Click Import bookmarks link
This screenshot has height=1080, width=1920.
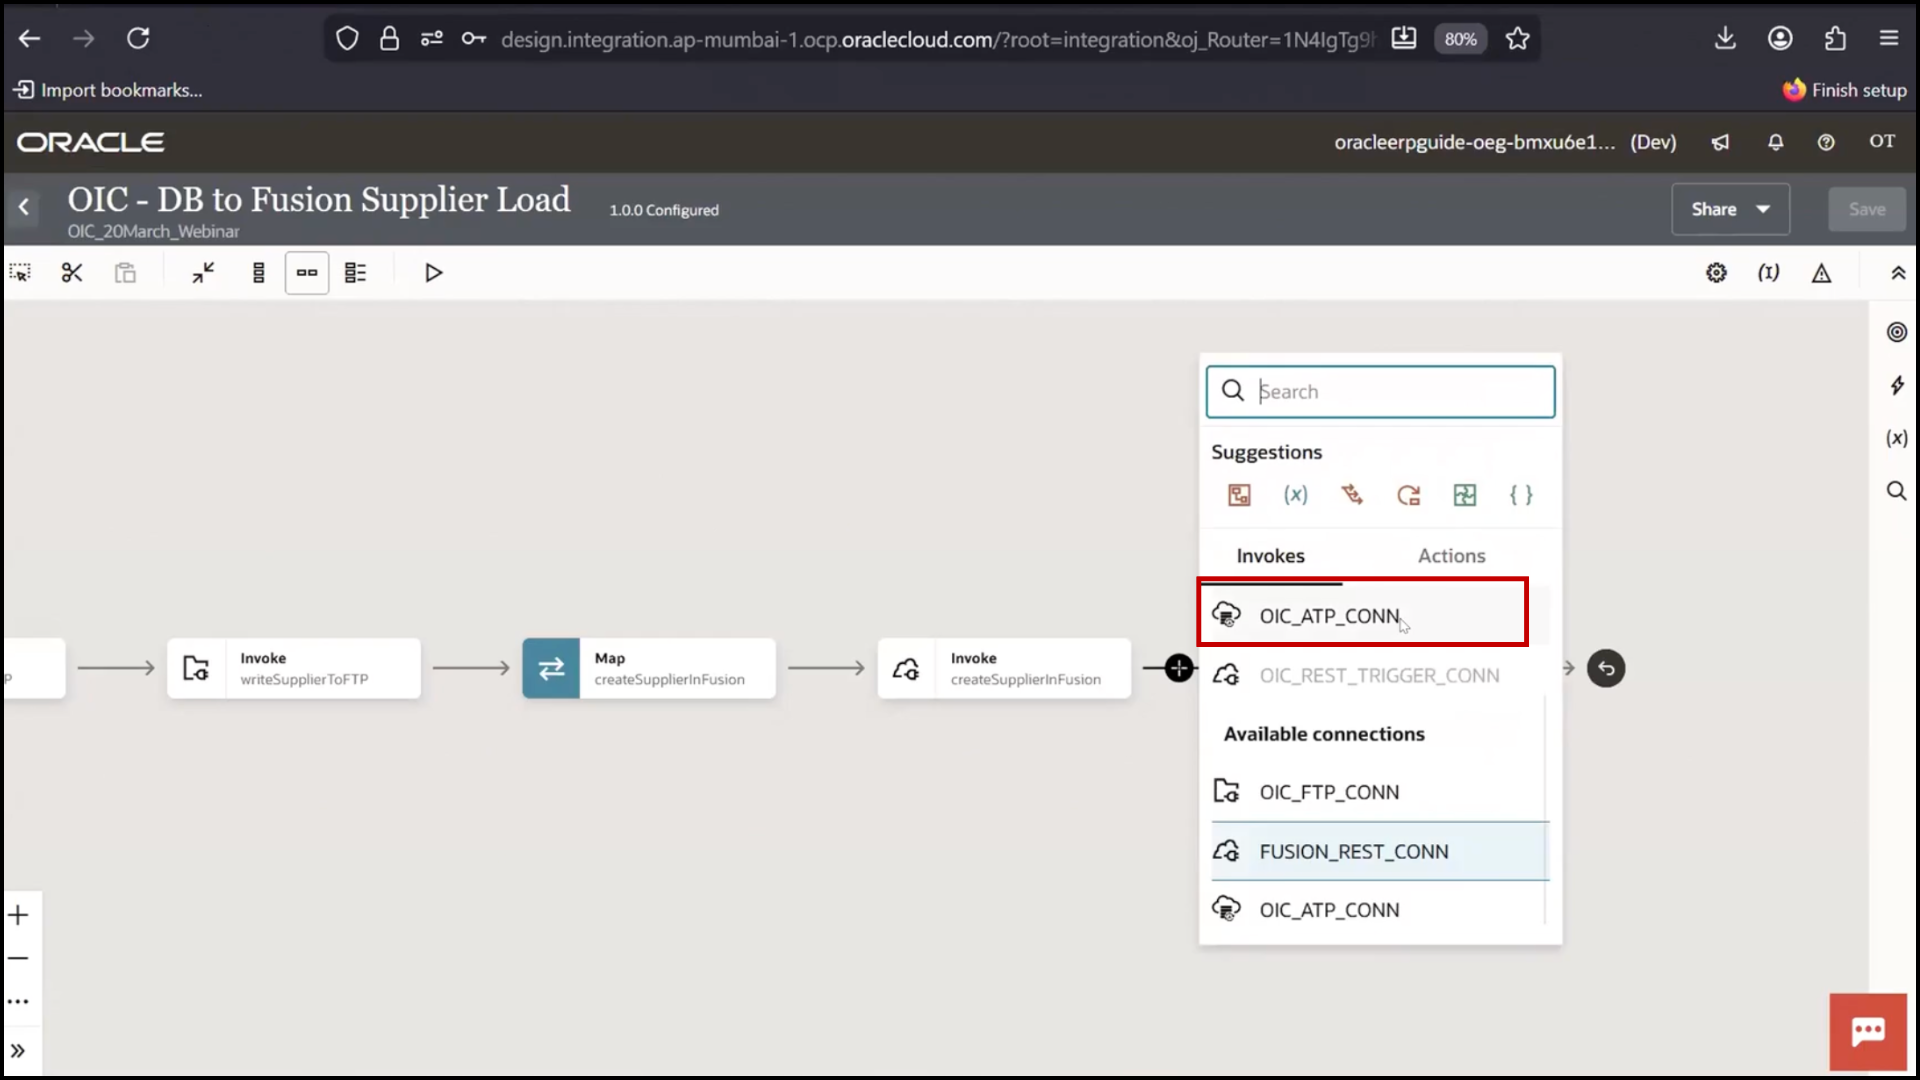point(108,90)
